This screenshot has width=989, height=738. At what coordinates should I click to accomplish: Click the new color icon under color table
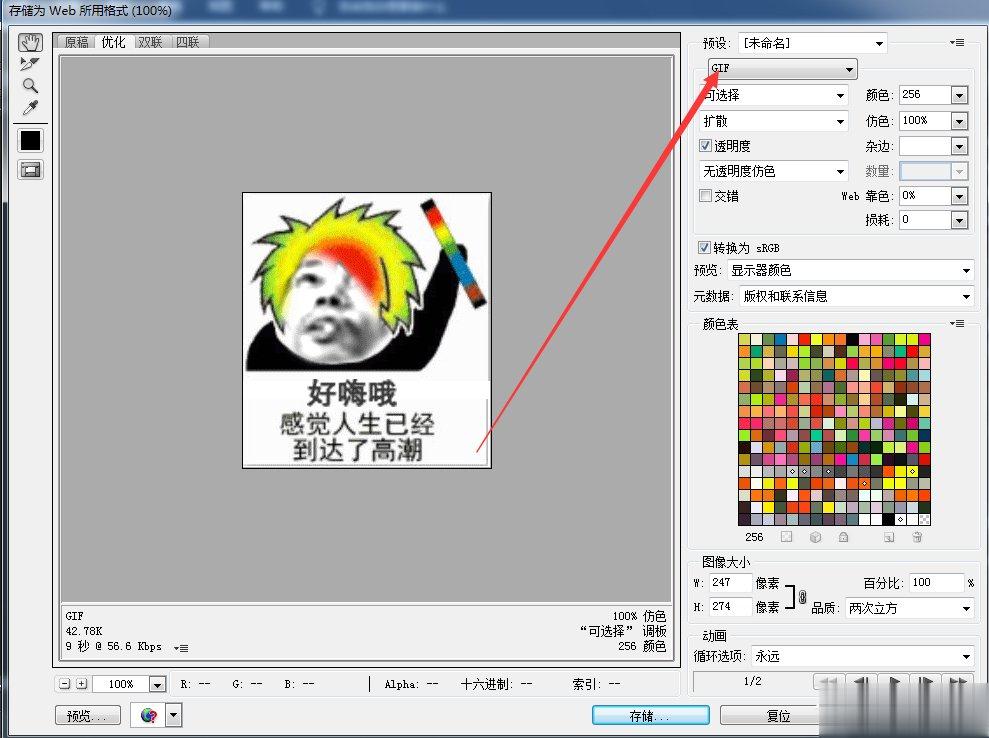(889, 537)
